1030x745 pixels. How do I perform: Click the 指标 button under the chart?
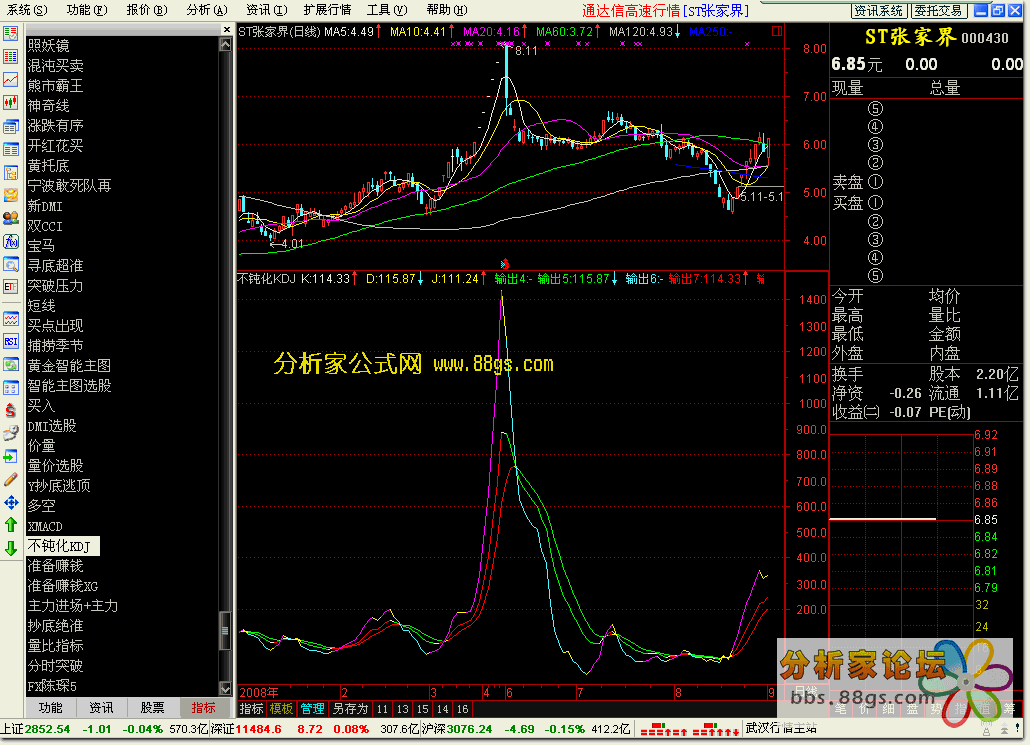click(251, 709)
